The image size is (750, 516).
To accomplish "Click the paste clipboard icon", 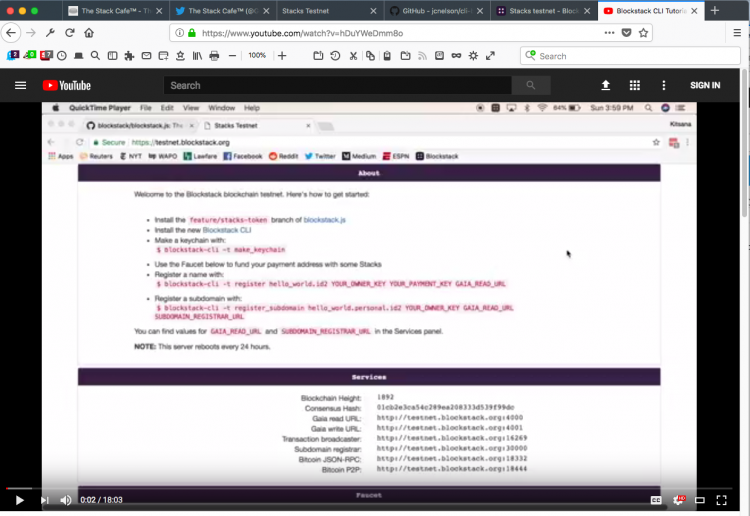I will coord(387,56).
